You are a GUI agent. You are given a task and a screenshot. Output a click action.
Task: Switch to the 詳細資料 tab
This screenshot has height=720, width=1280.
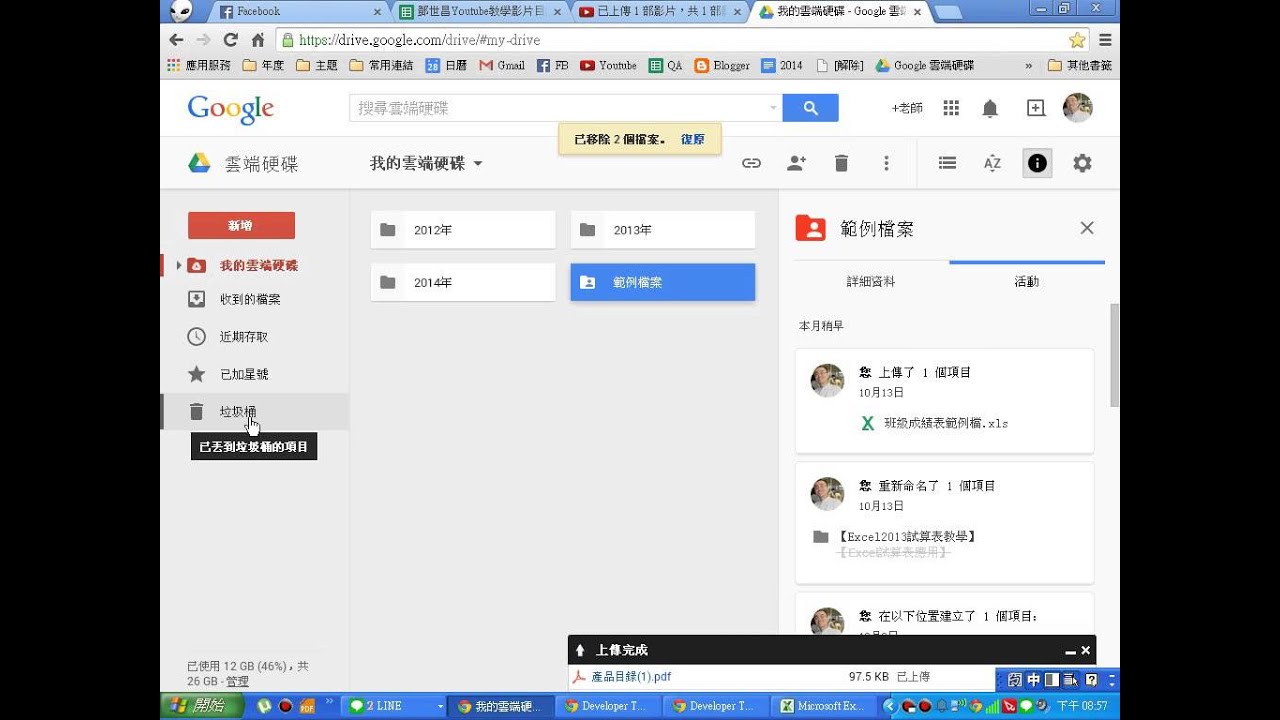871,282
